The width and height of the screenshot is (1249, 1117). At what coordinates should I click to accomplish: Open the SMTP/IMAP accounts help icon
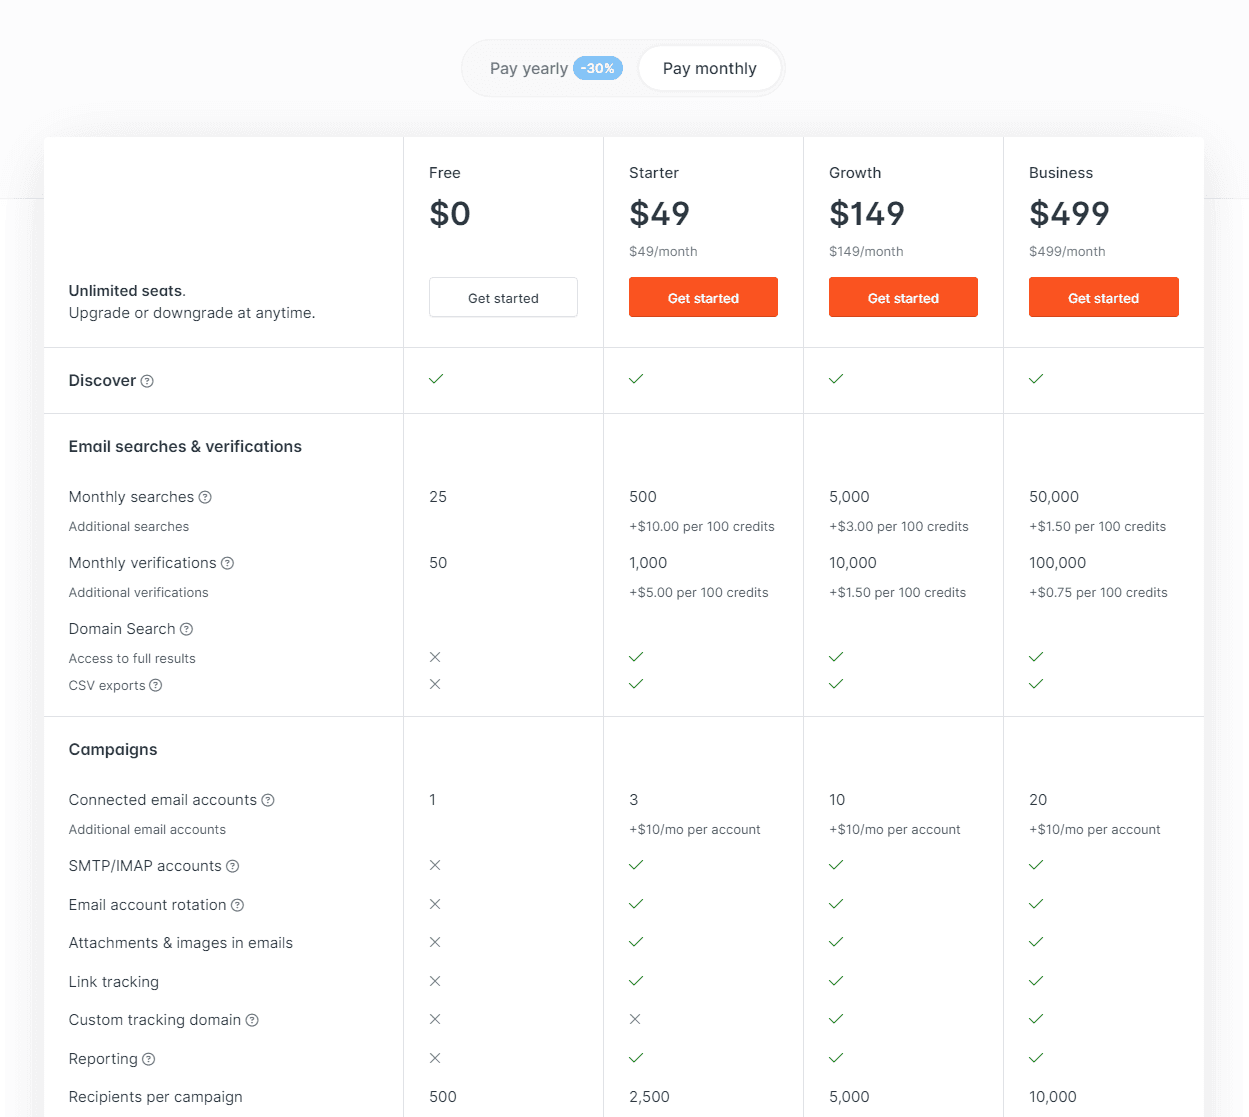233,866
